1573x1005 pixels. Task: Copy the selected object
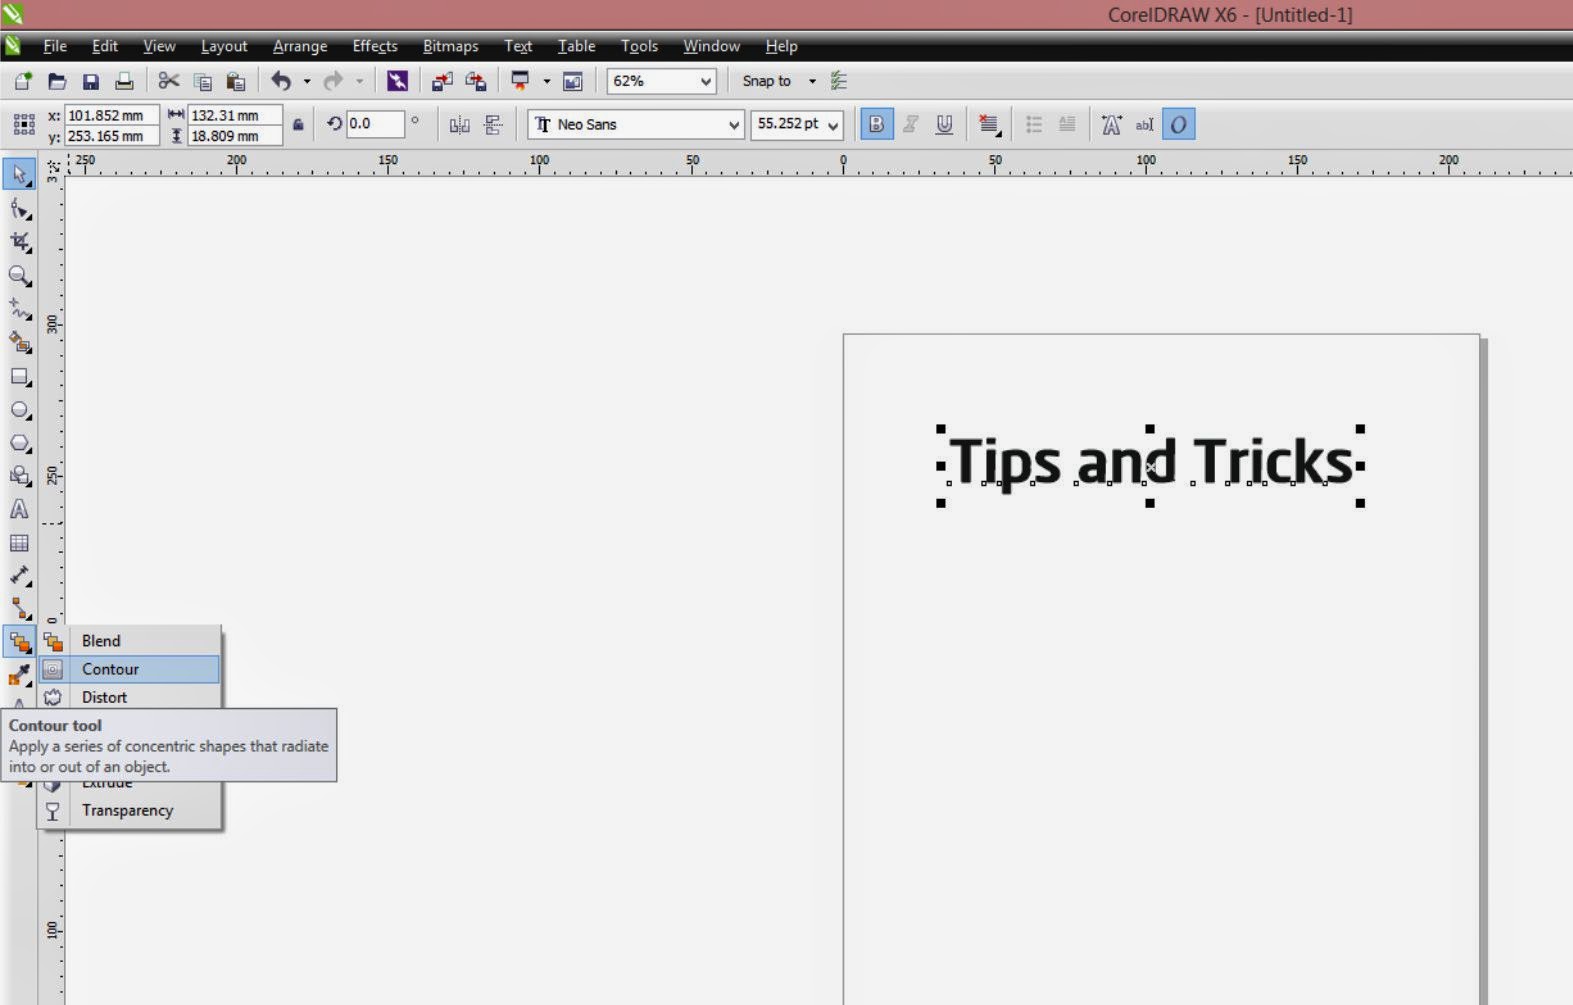point(203,81)
